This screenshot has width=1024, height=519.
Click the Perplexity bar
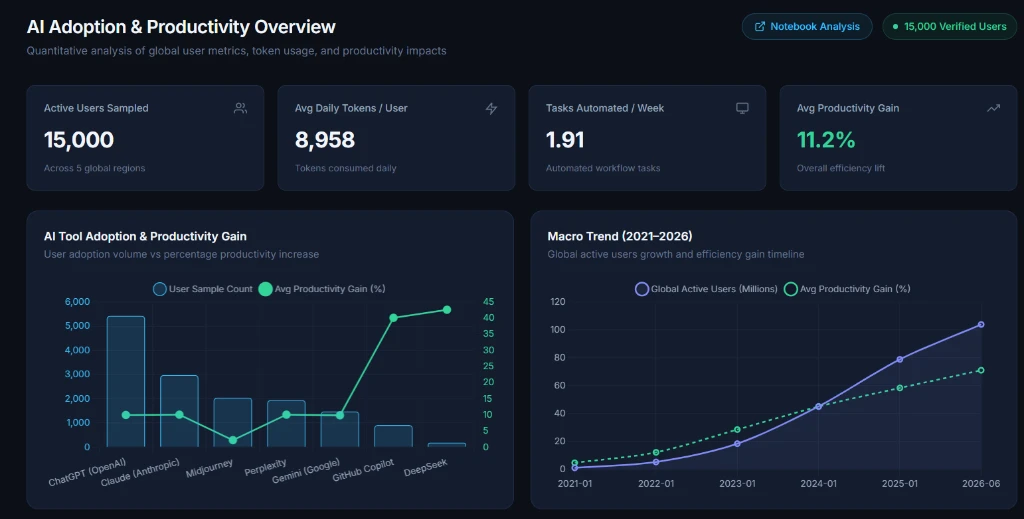(286, 424)
